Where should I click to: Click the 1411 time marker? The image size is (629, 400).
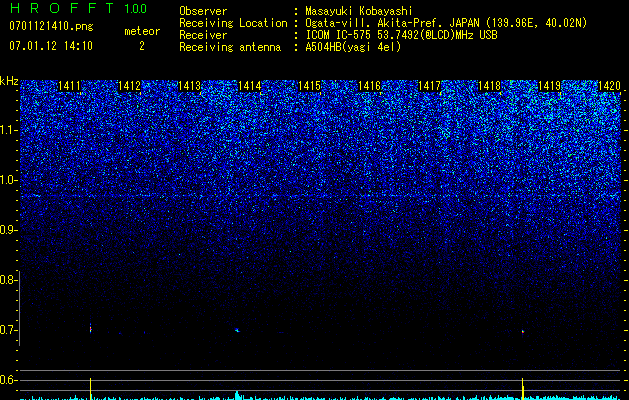pos(69,86)
